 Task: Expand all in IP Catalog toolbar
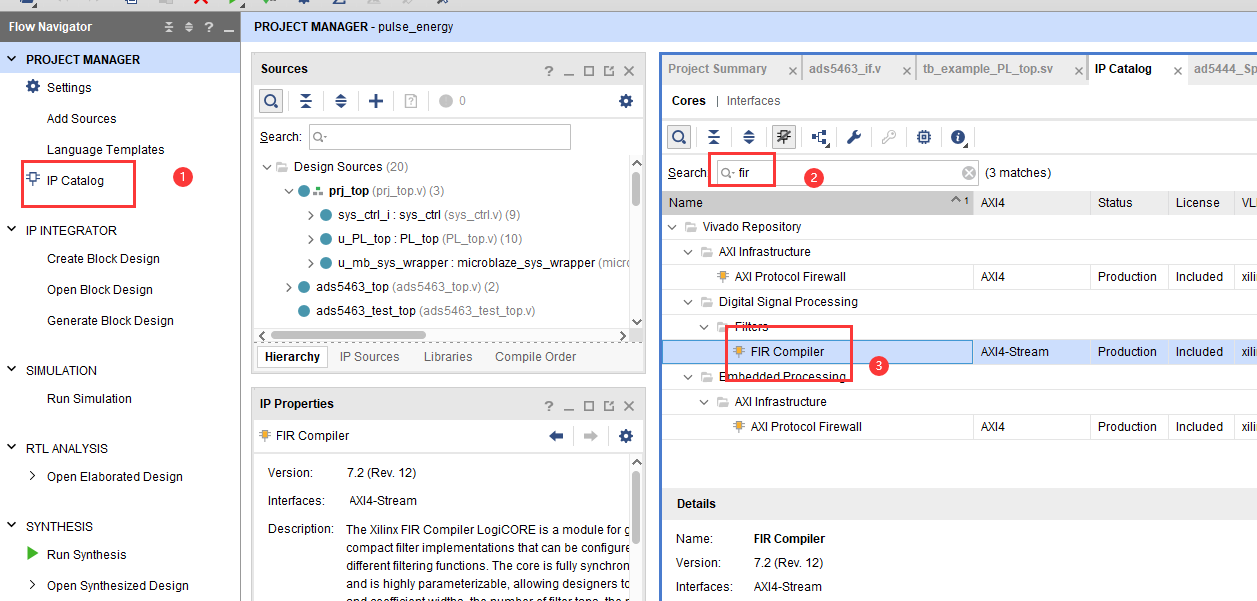(749, 137)
